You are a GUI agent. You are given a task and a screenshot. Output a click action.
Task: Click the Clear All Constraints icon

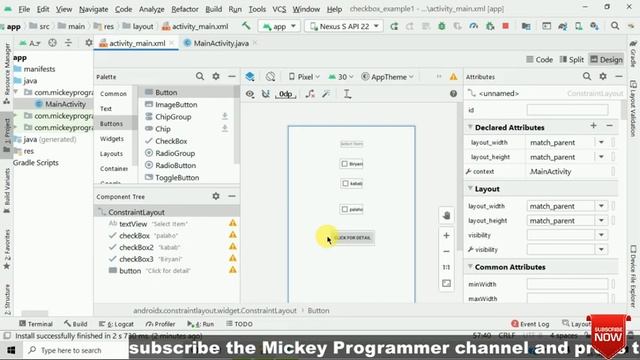click(x=310, y=94)
